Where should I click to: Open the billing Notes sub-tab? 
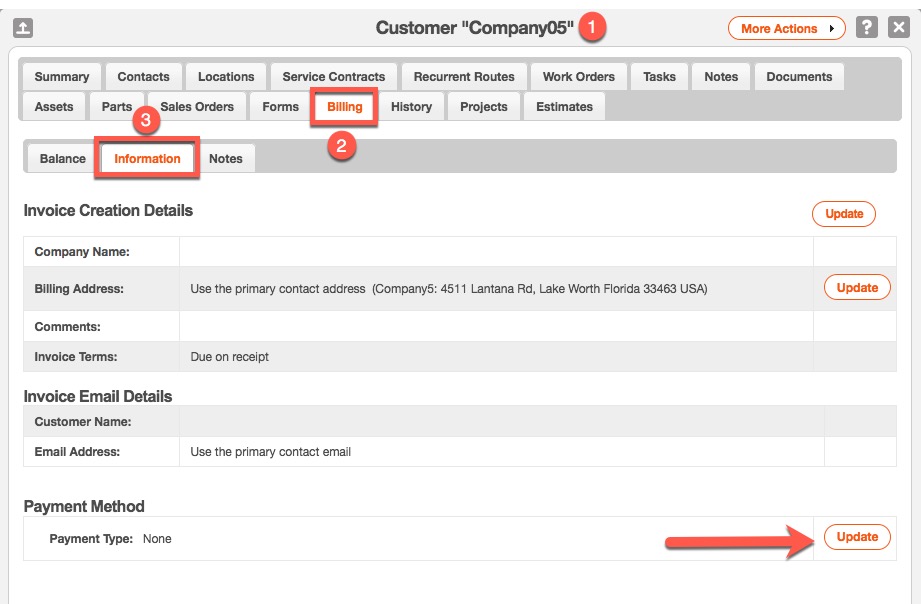225,159
